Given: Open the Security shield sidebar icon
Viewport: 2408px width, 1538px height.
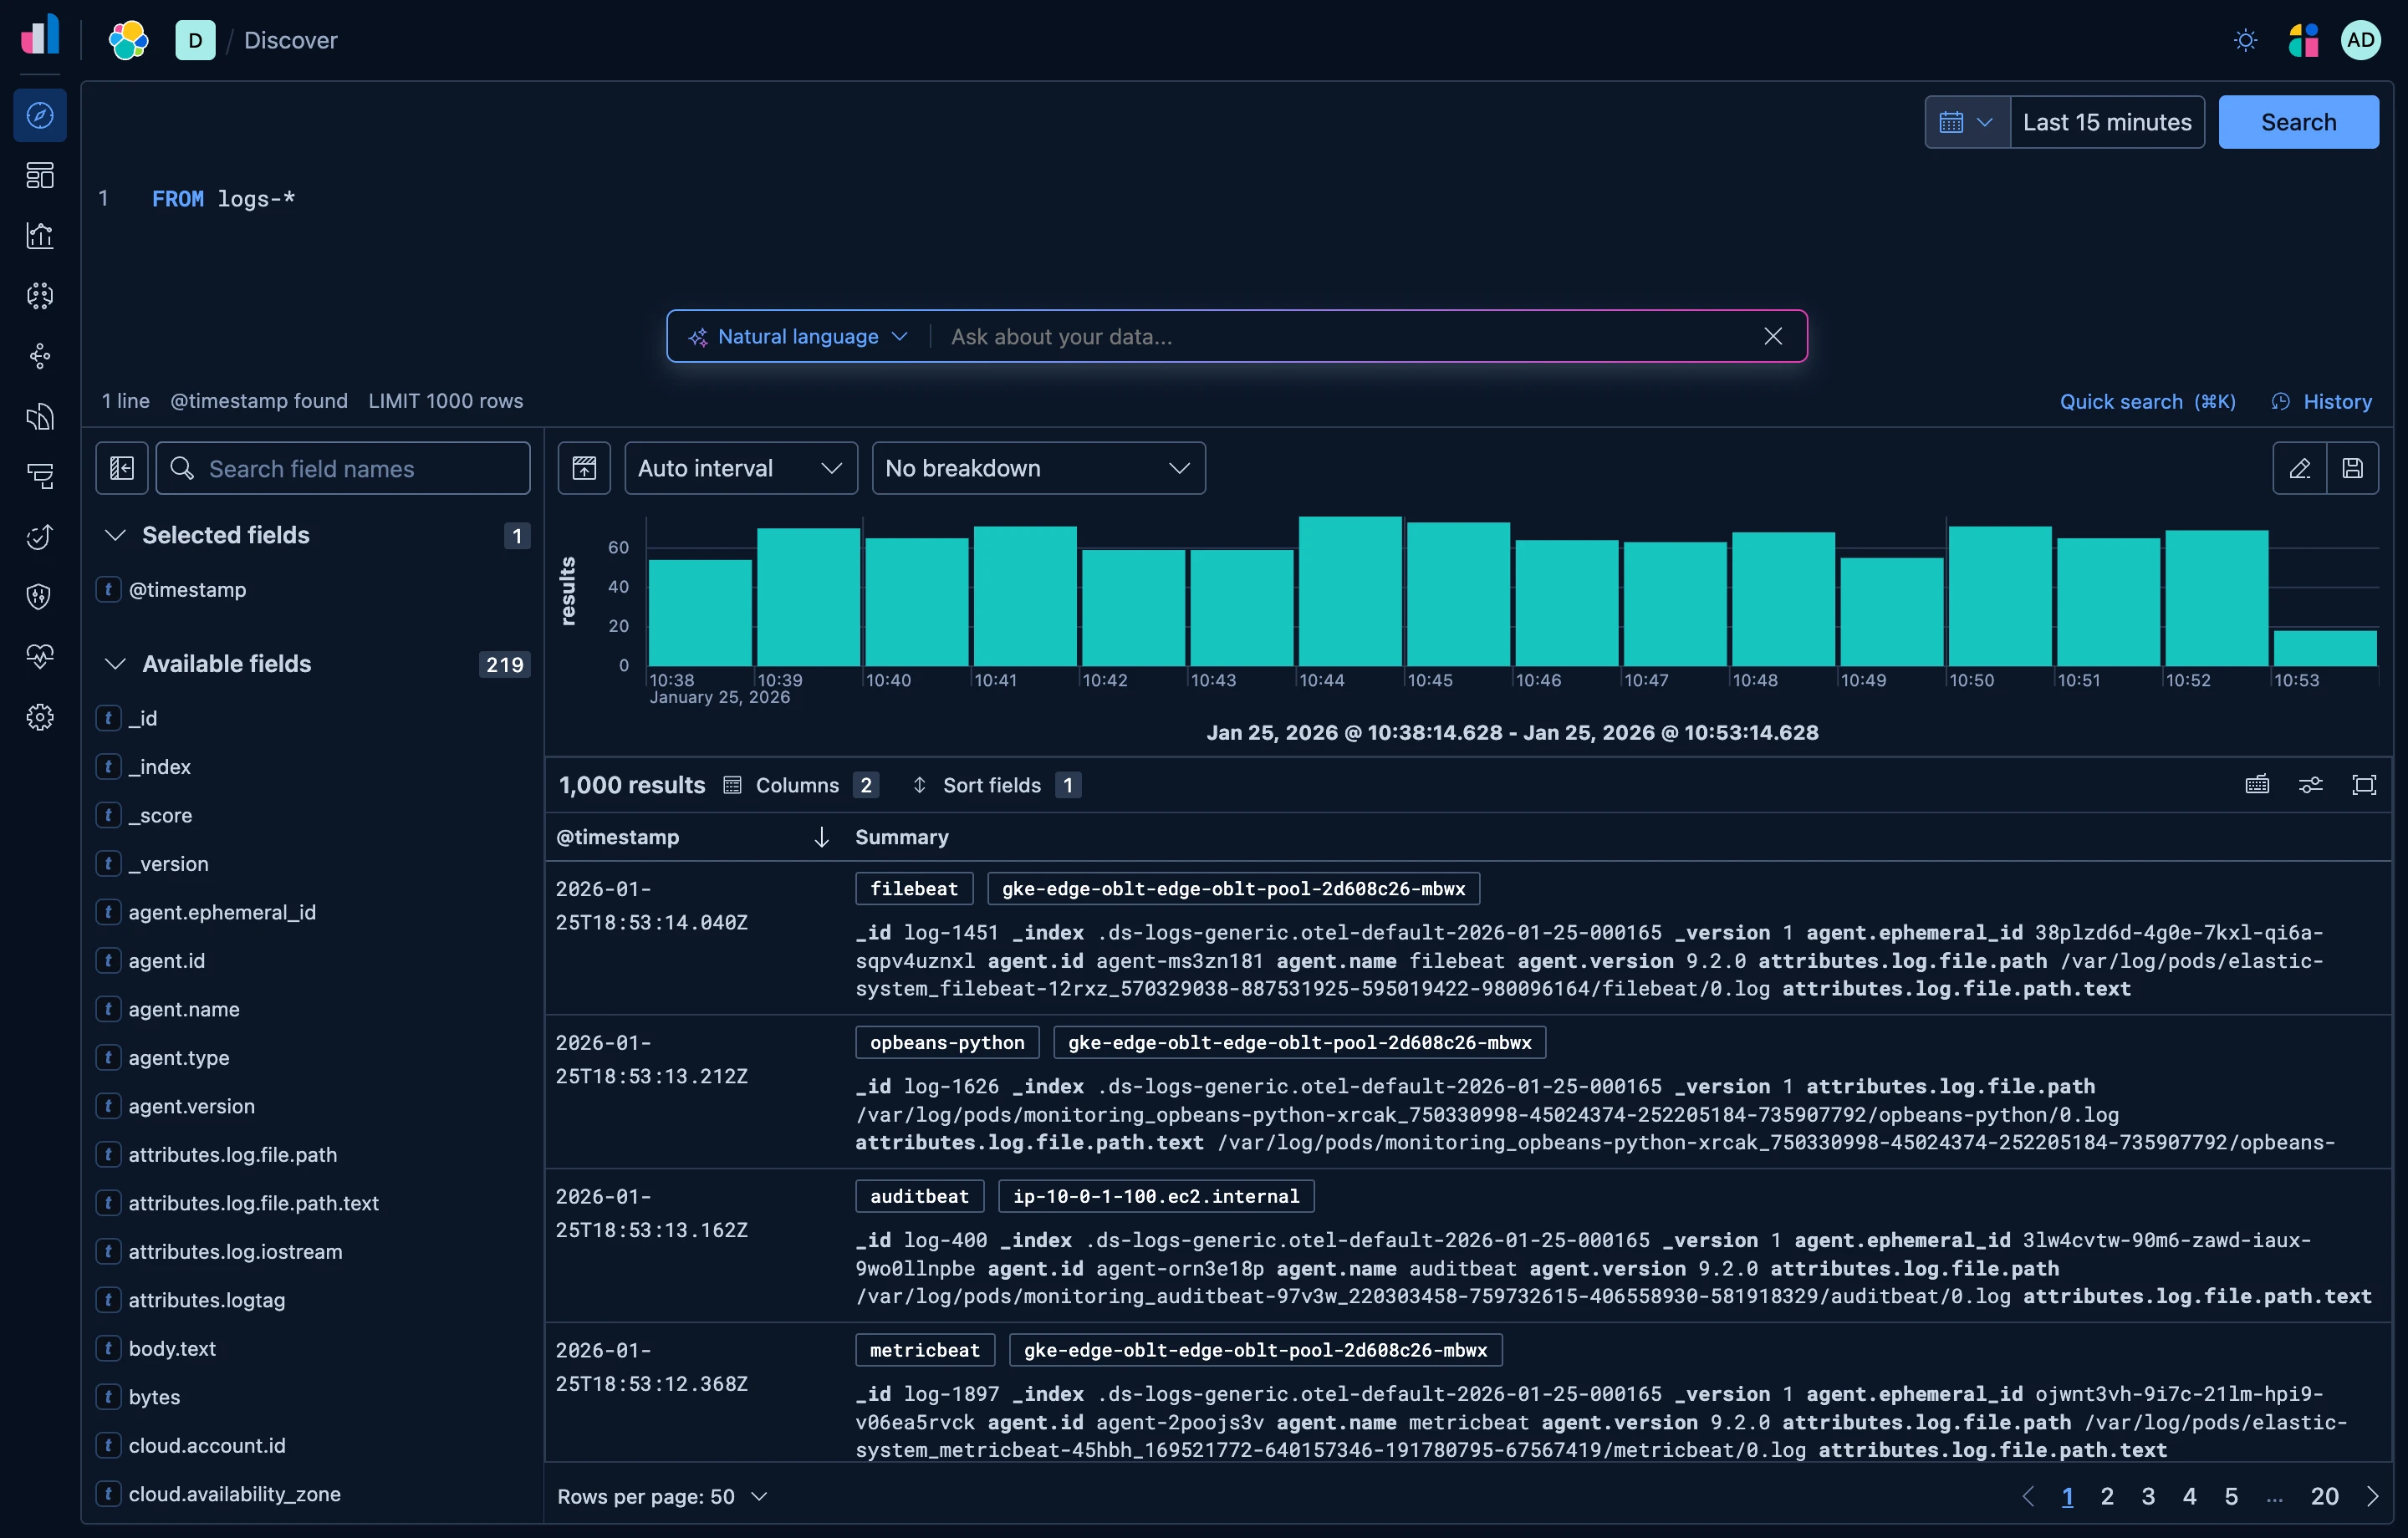Looking at the screenshot, I should click(x=40, y=597).
